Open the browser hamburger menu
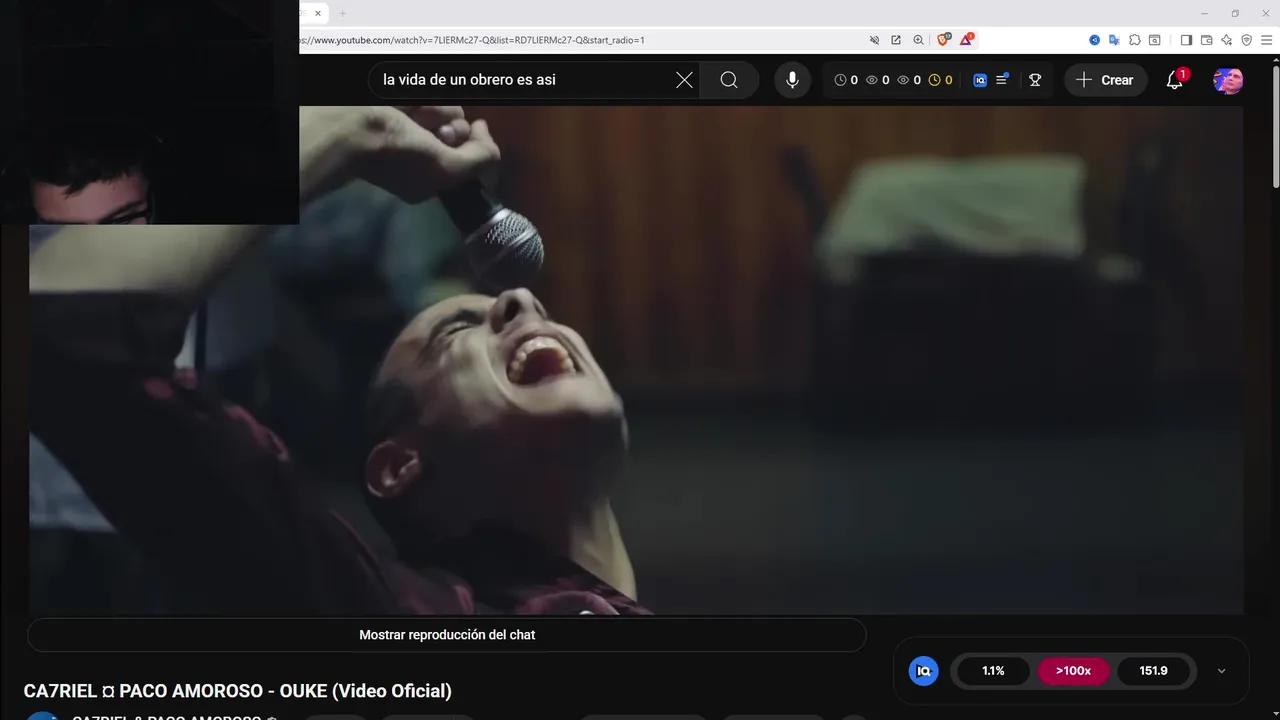Viewport: 1280px width, 720px height. tap(1266, 40)
